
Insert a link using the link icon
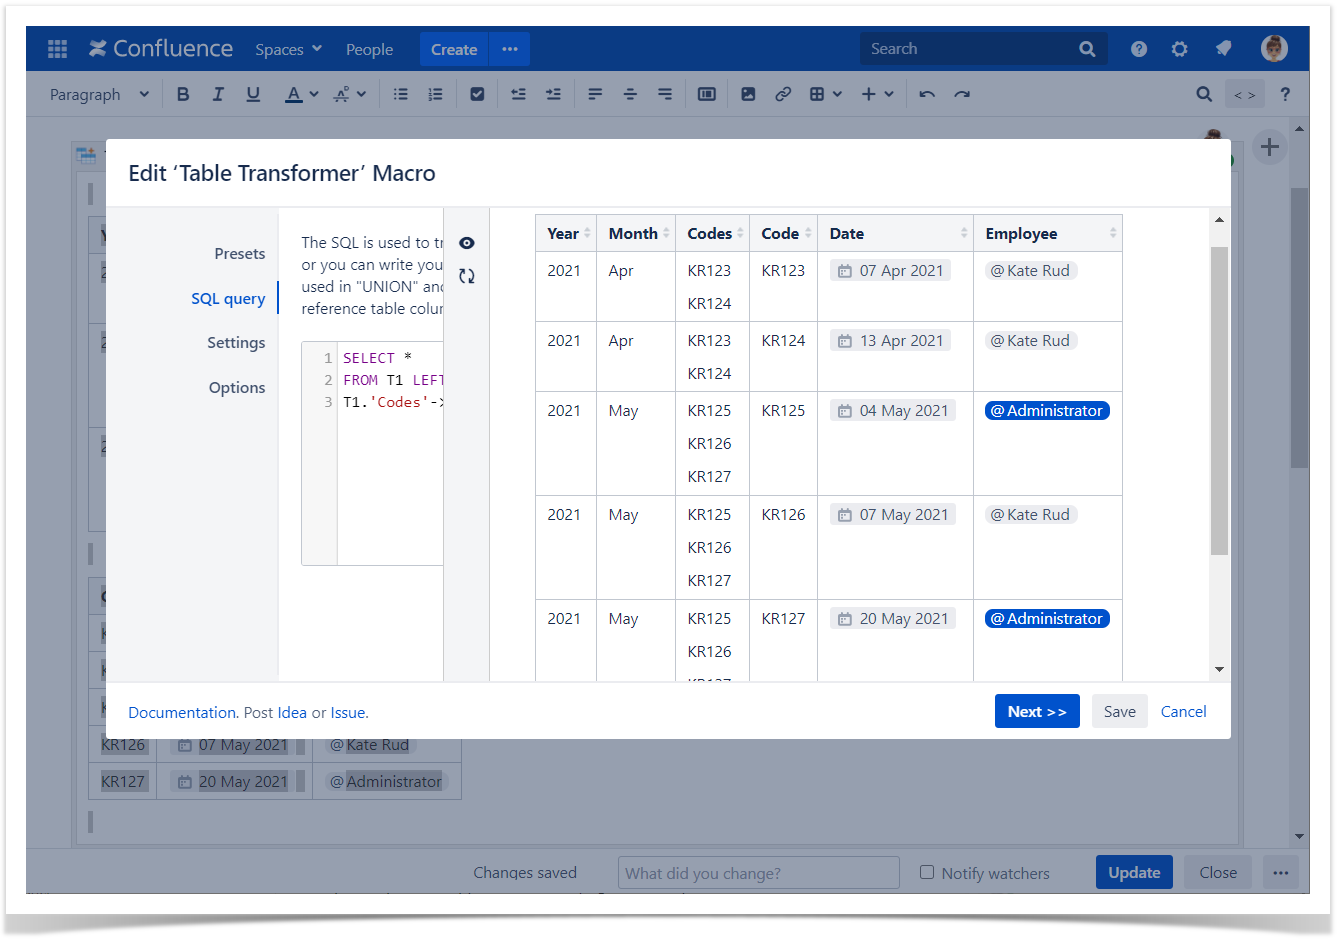[x=783, y=94]
